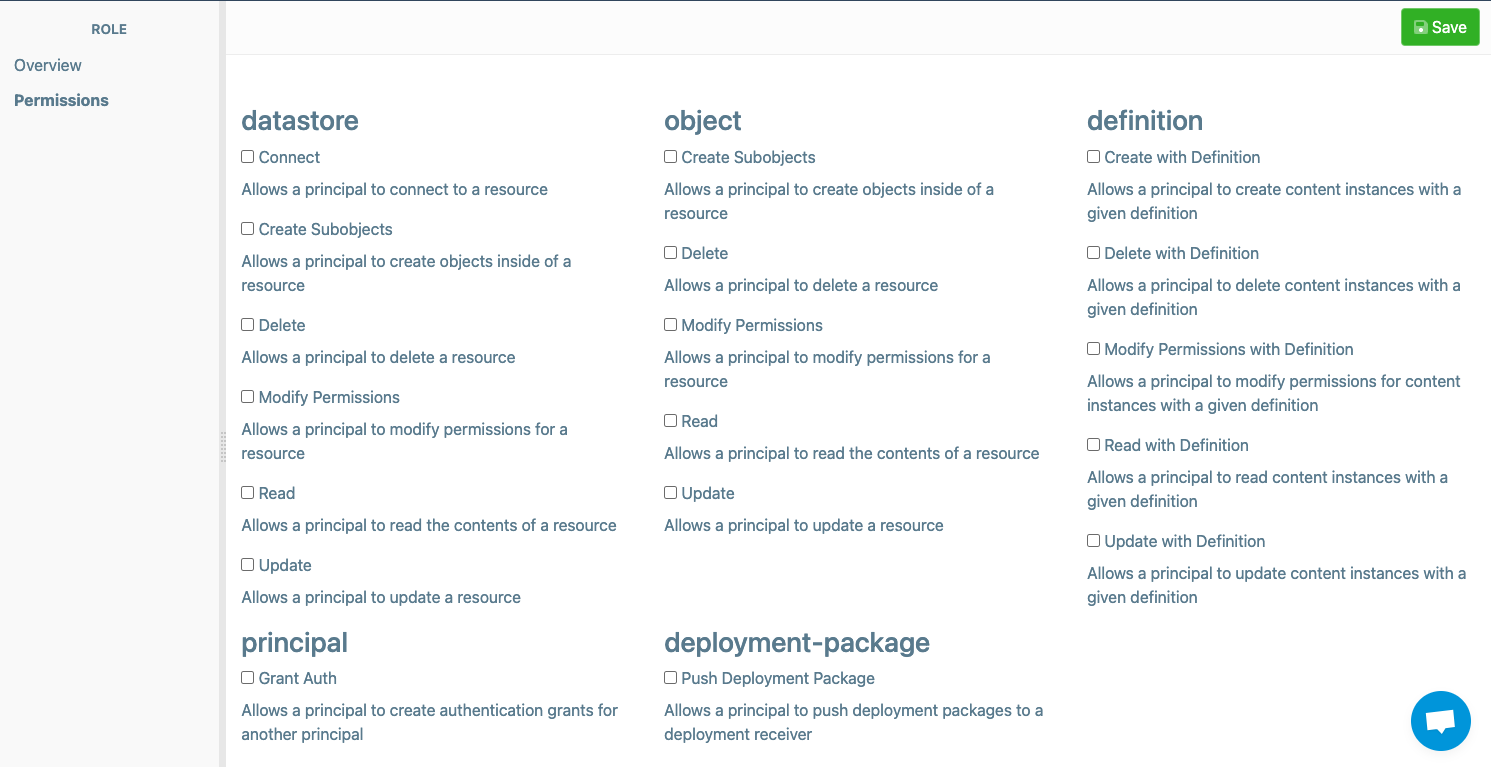This screenshot has width=1491, height=767.
Task: Click the green Save button
Action: [1440, 28]
